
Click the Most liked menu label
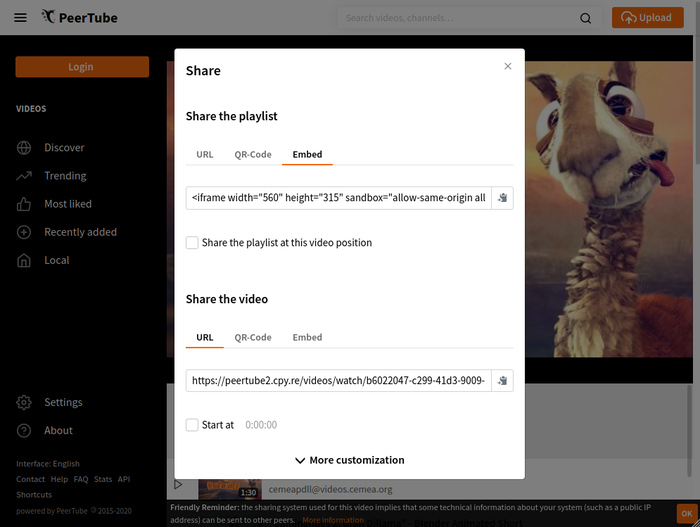(68, 204)
